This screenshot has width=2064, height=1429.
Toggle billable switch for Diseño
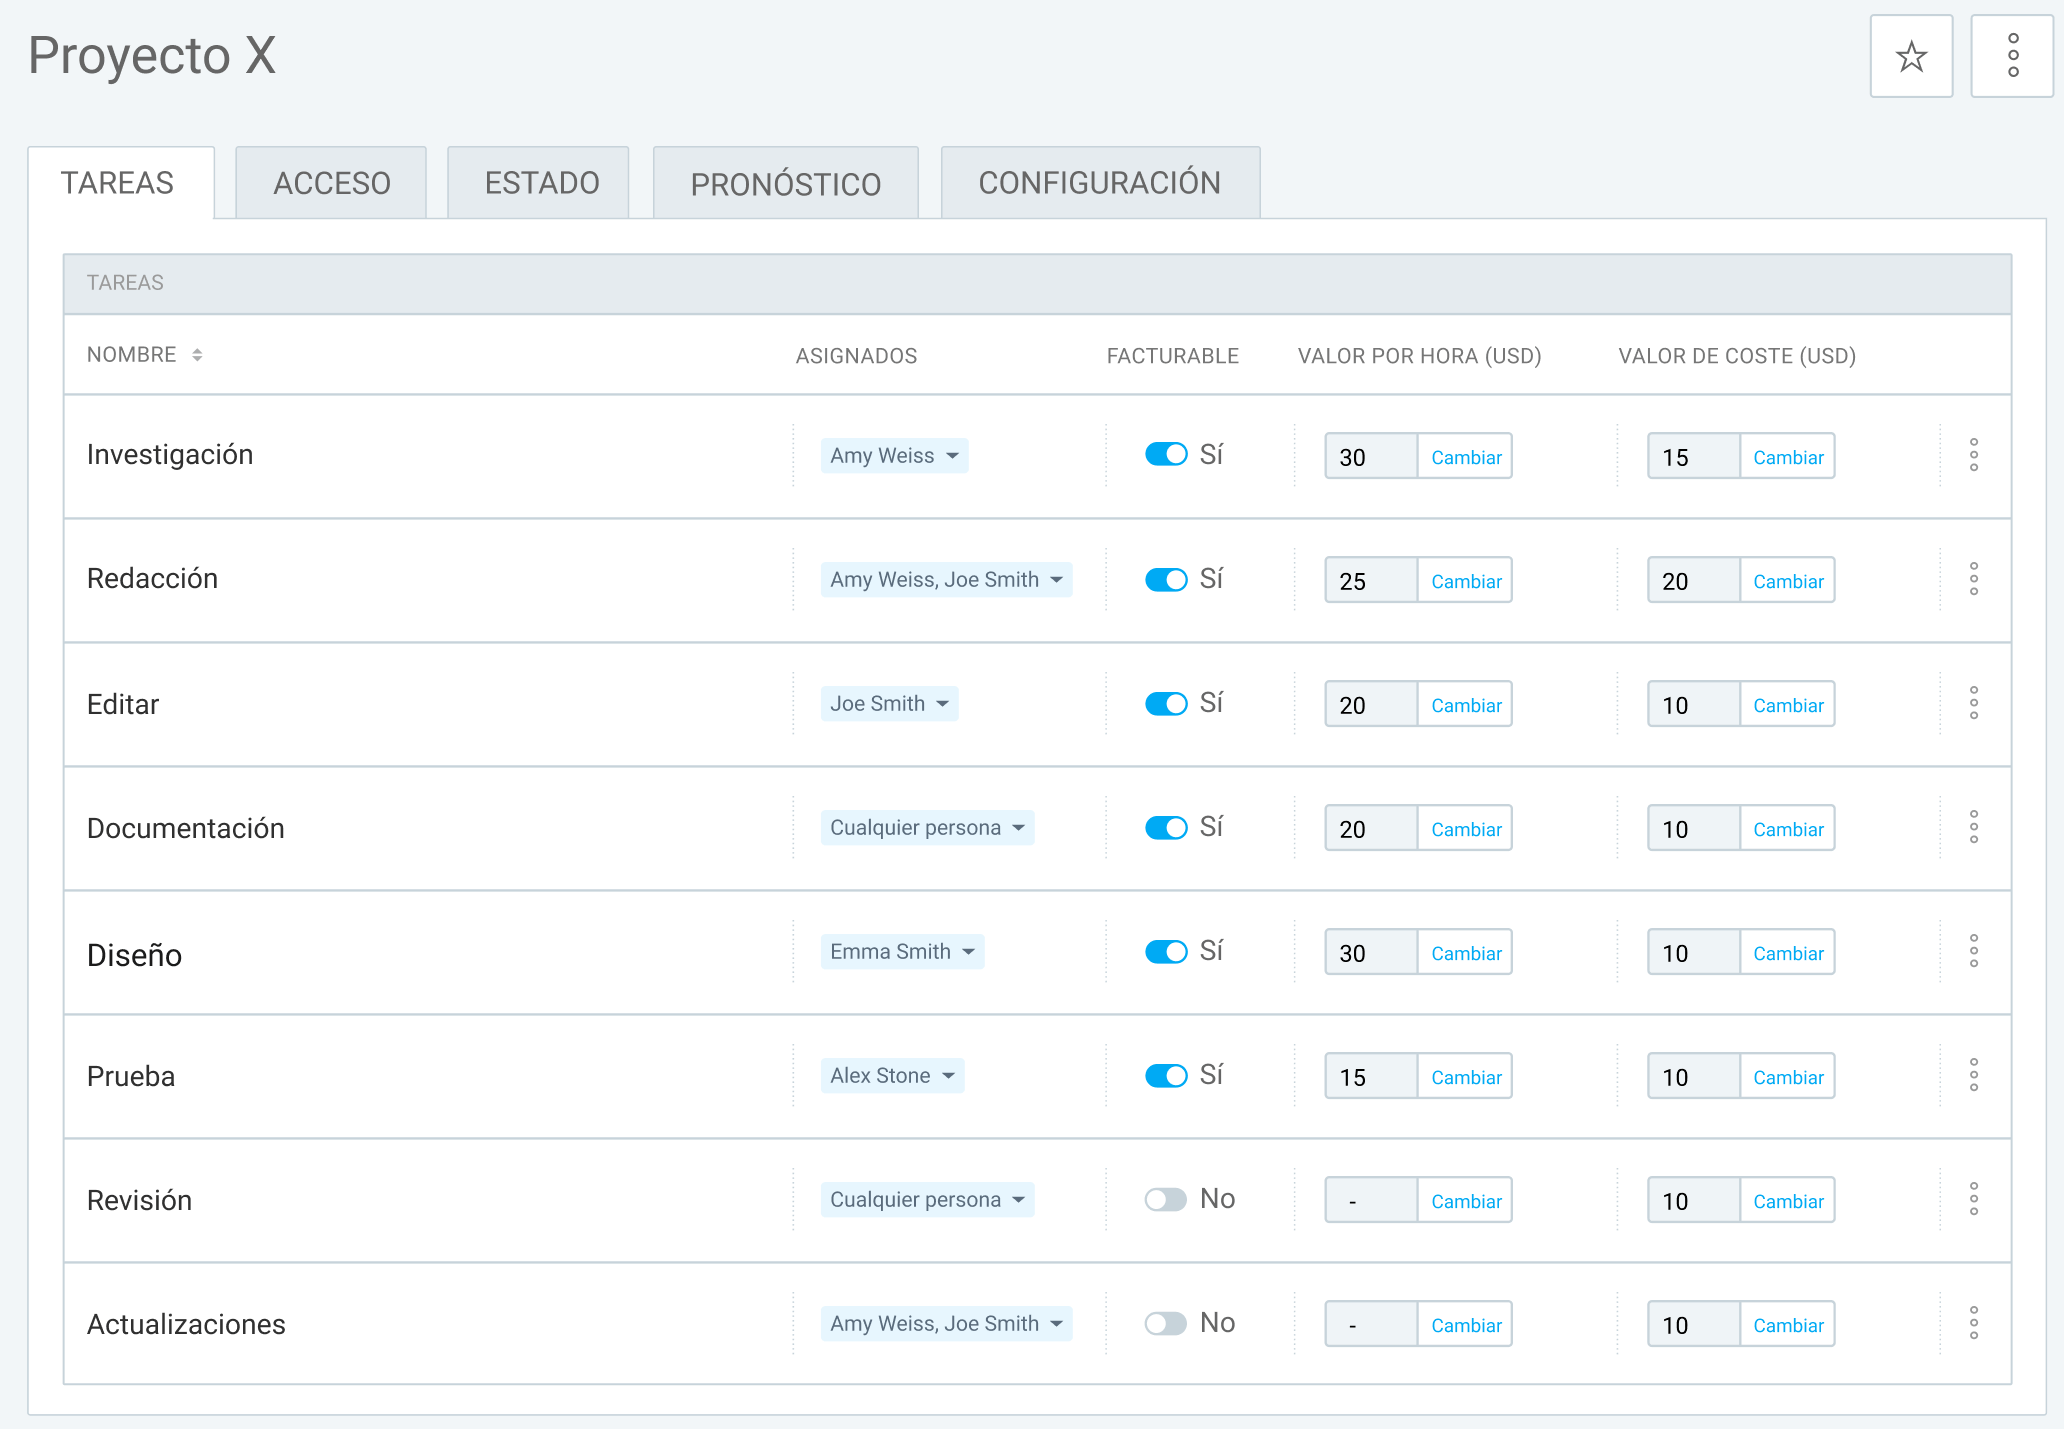tap(1166, 951)
